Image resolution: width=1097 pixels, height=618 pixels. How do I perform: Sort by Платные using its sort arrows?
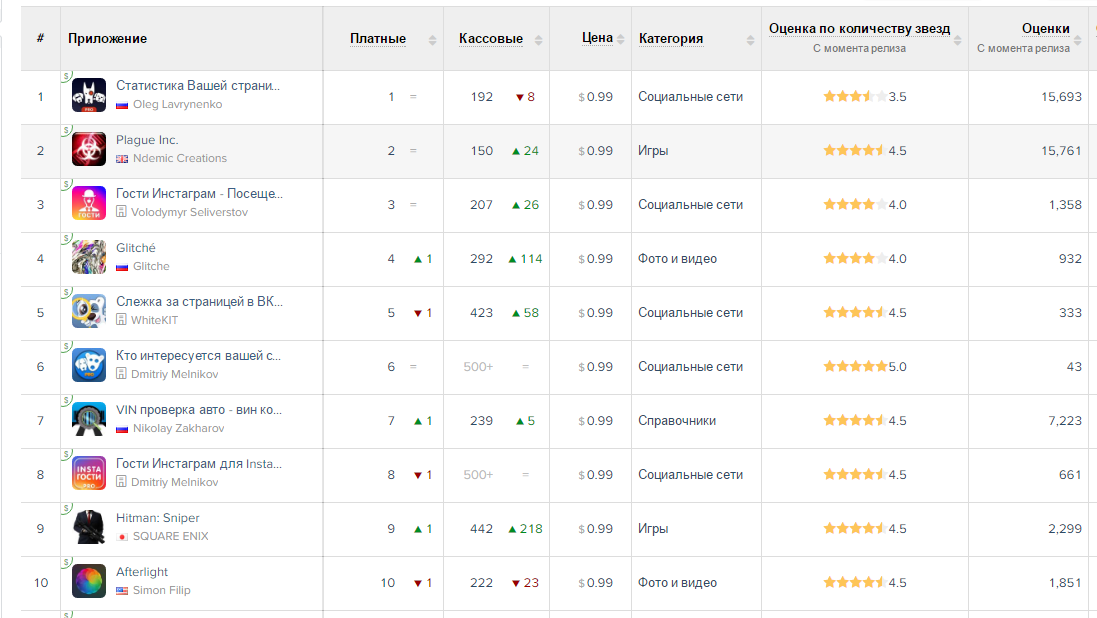(432, 41)
